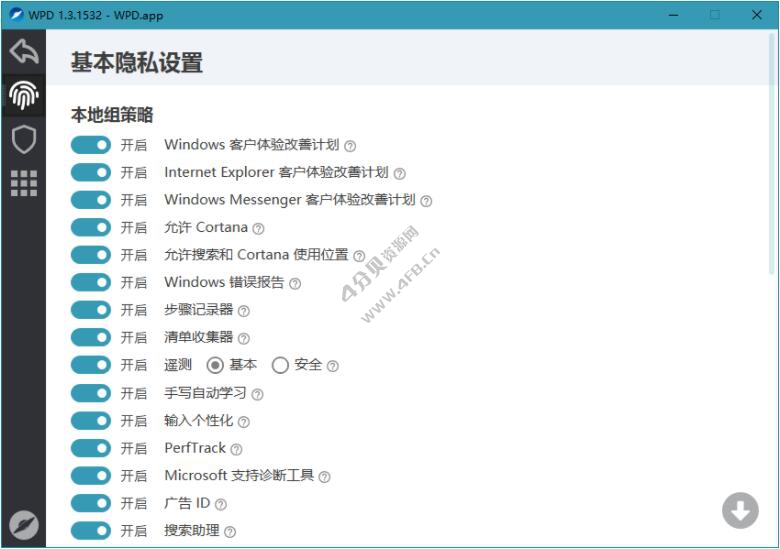The width and height of the screenshot is (780, 549).
Task: Click the 输入个性化 label text
Action: coord(199,421)
